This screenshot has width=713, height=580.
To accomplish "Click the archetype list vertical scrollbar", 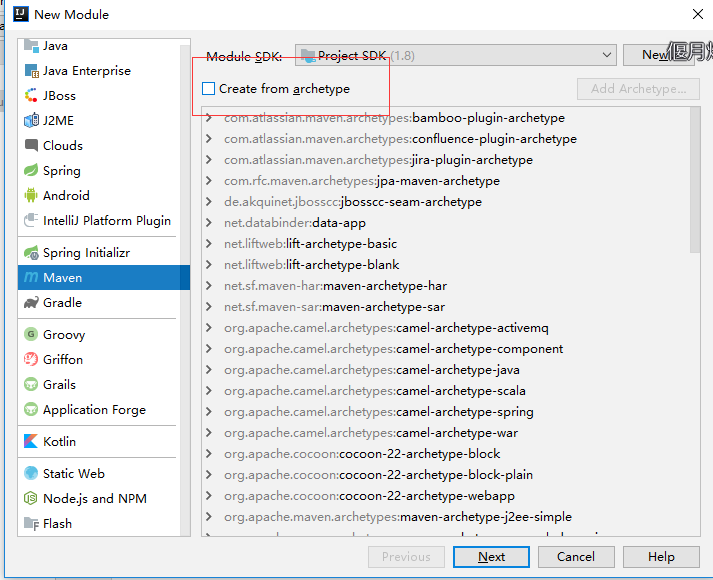I will 695,180.
